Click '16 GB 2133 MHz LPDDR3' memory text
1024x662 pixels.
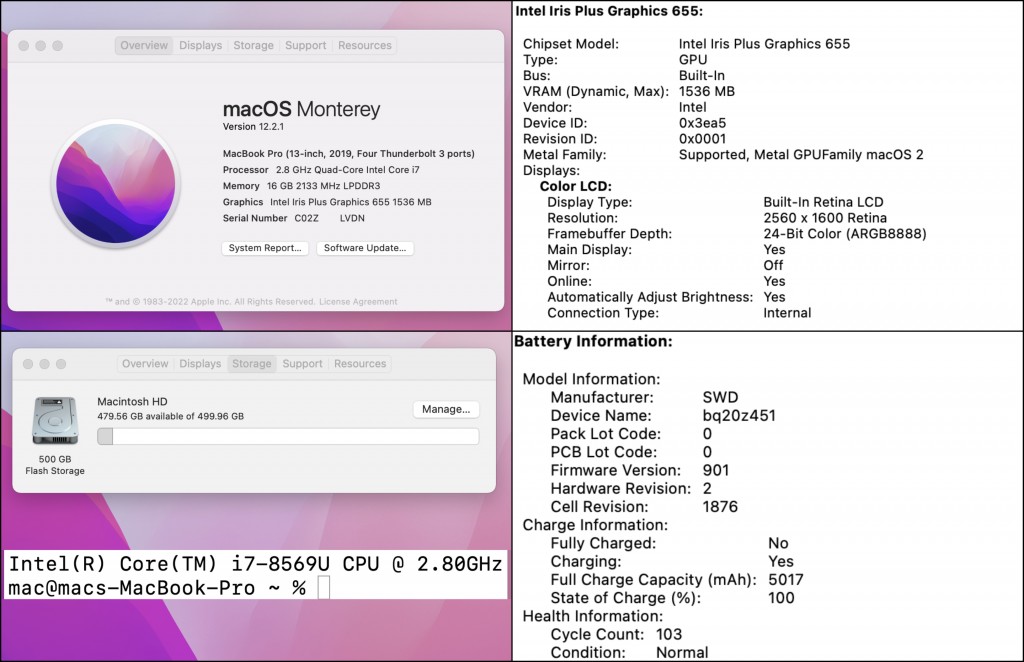click(323, 186)
